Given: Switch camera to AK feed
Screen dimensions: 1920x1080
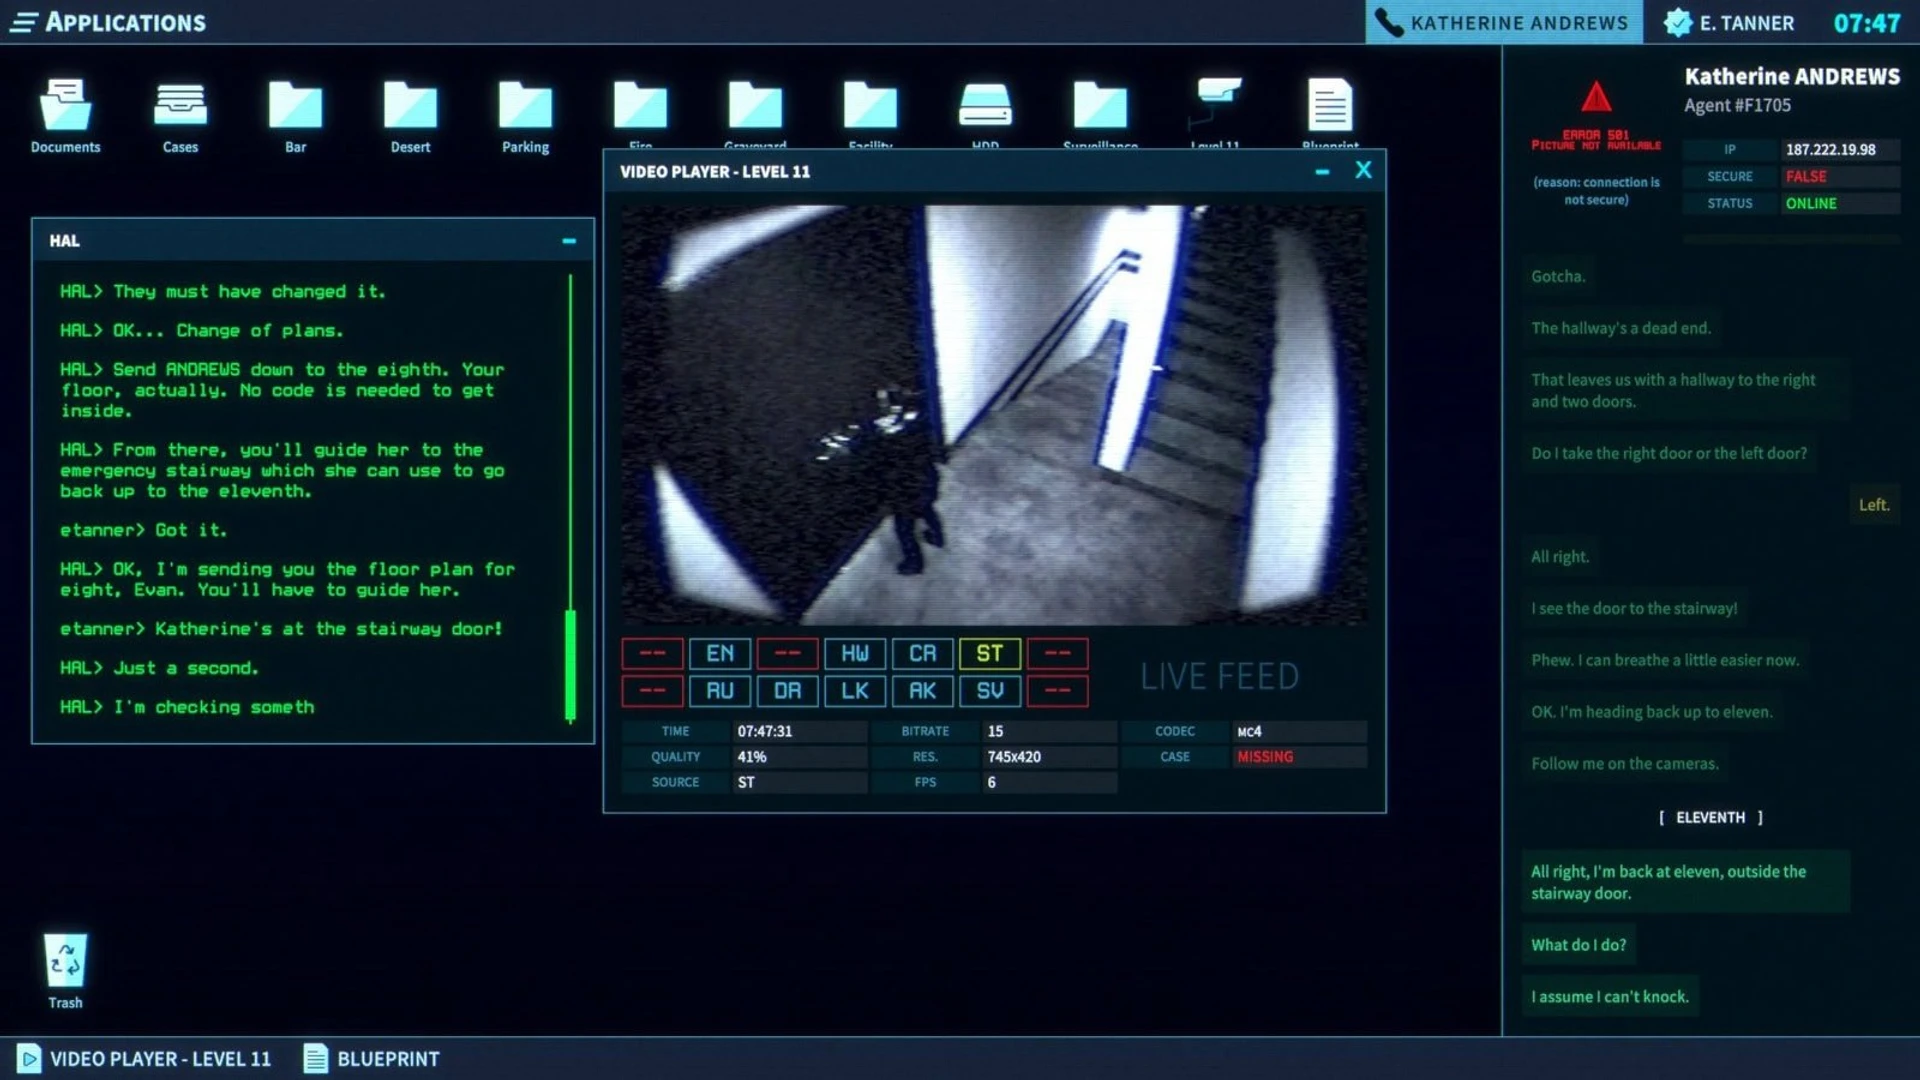Looking at the screenshot, I should [922, 691].
